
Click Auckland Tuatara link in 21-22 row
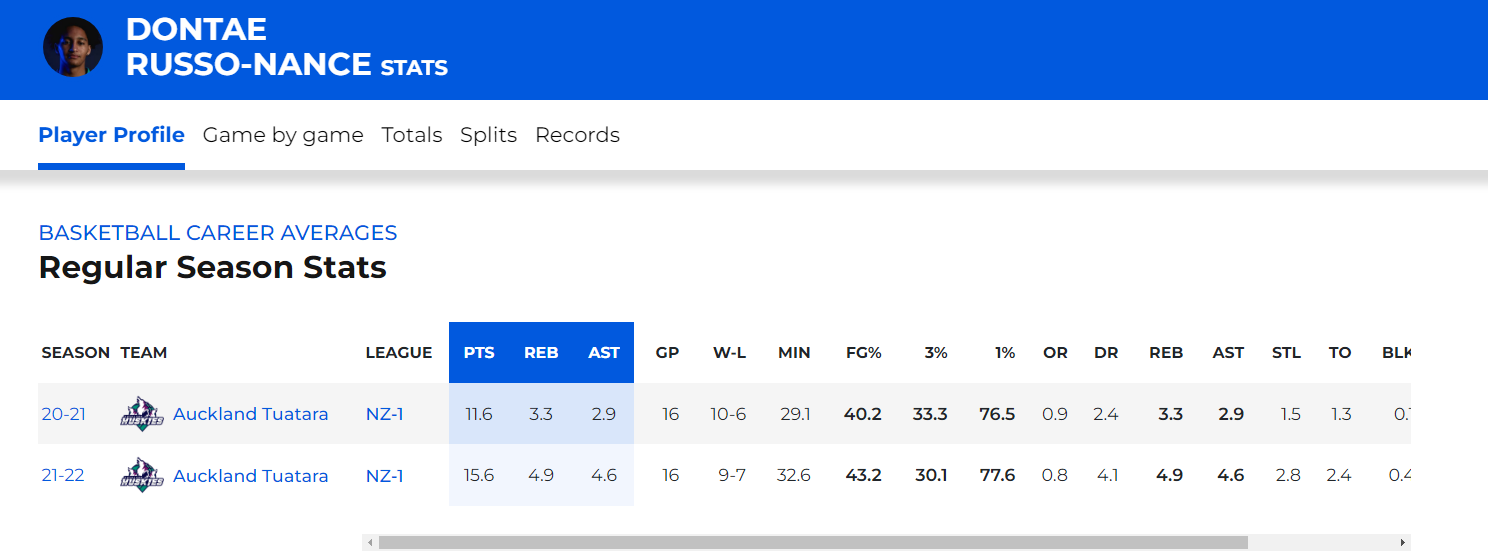click(250, 476)
